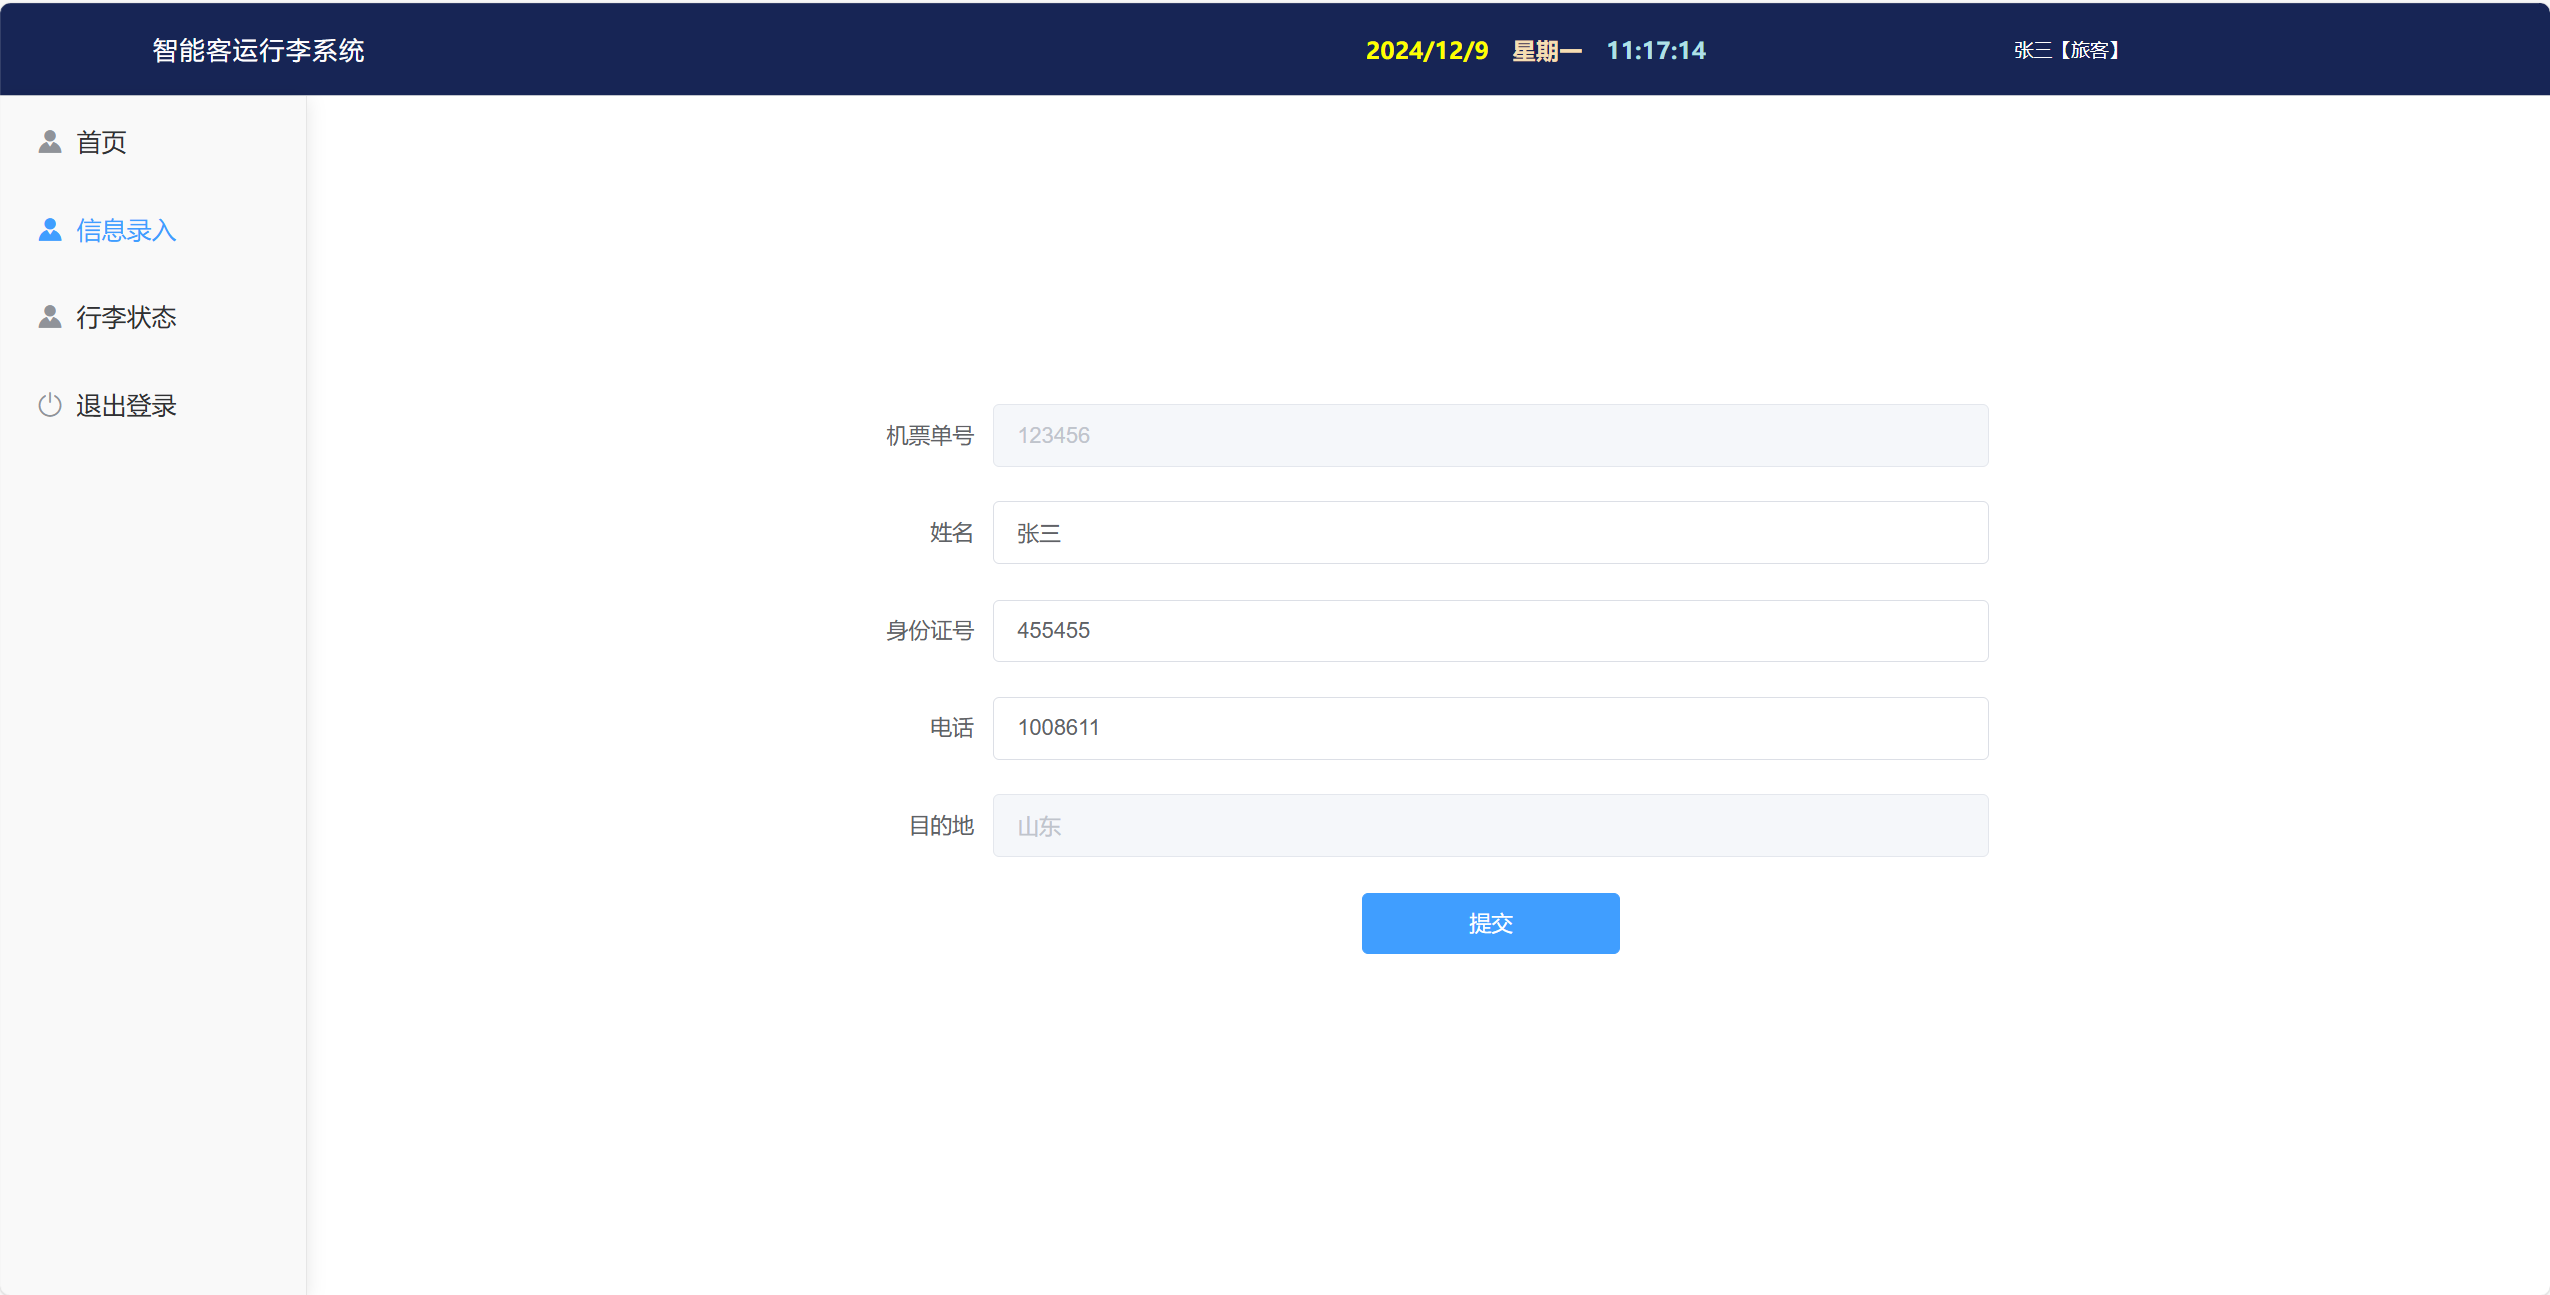Click the 机票单号 field showing 123456

coord(1489,435)
